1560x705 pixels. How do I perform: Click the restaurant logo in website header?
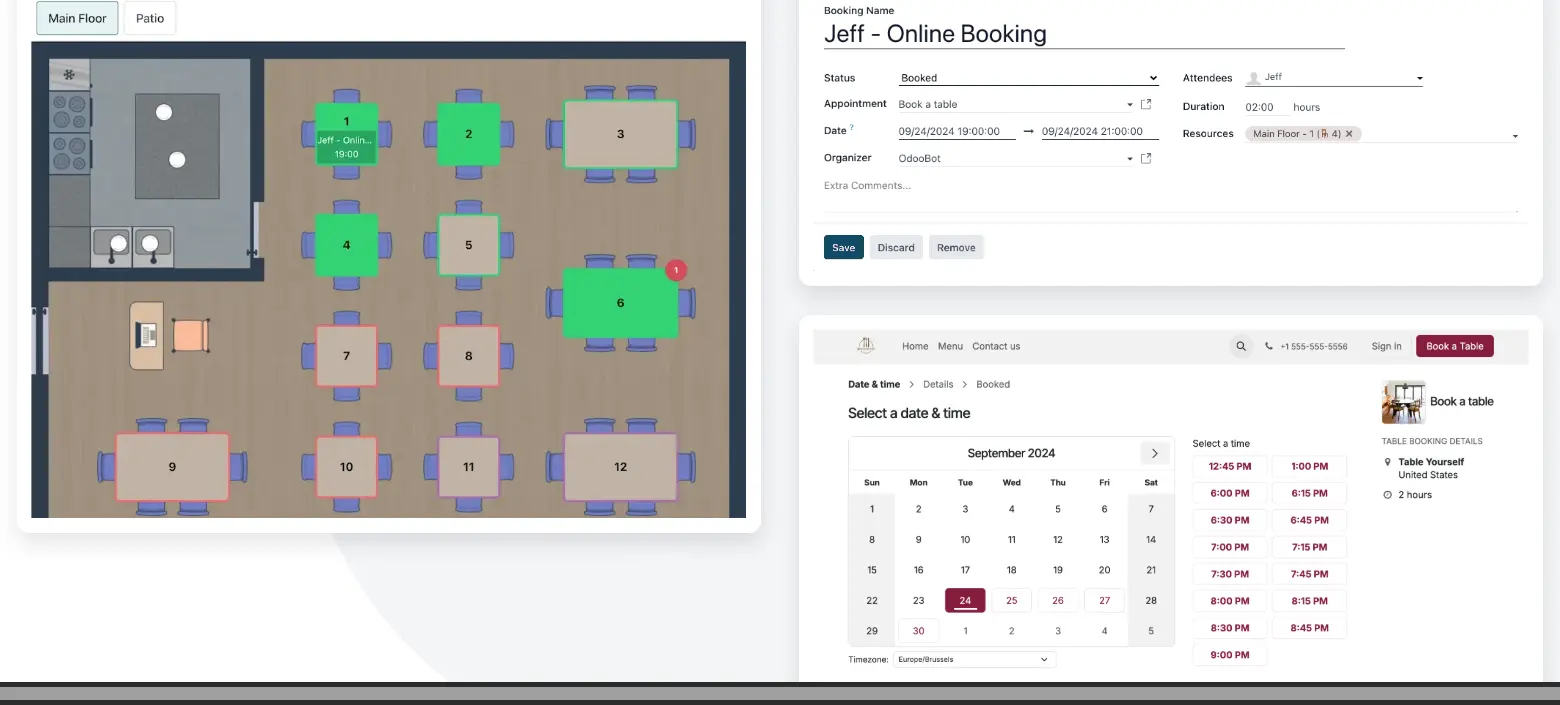click(866, 346)
